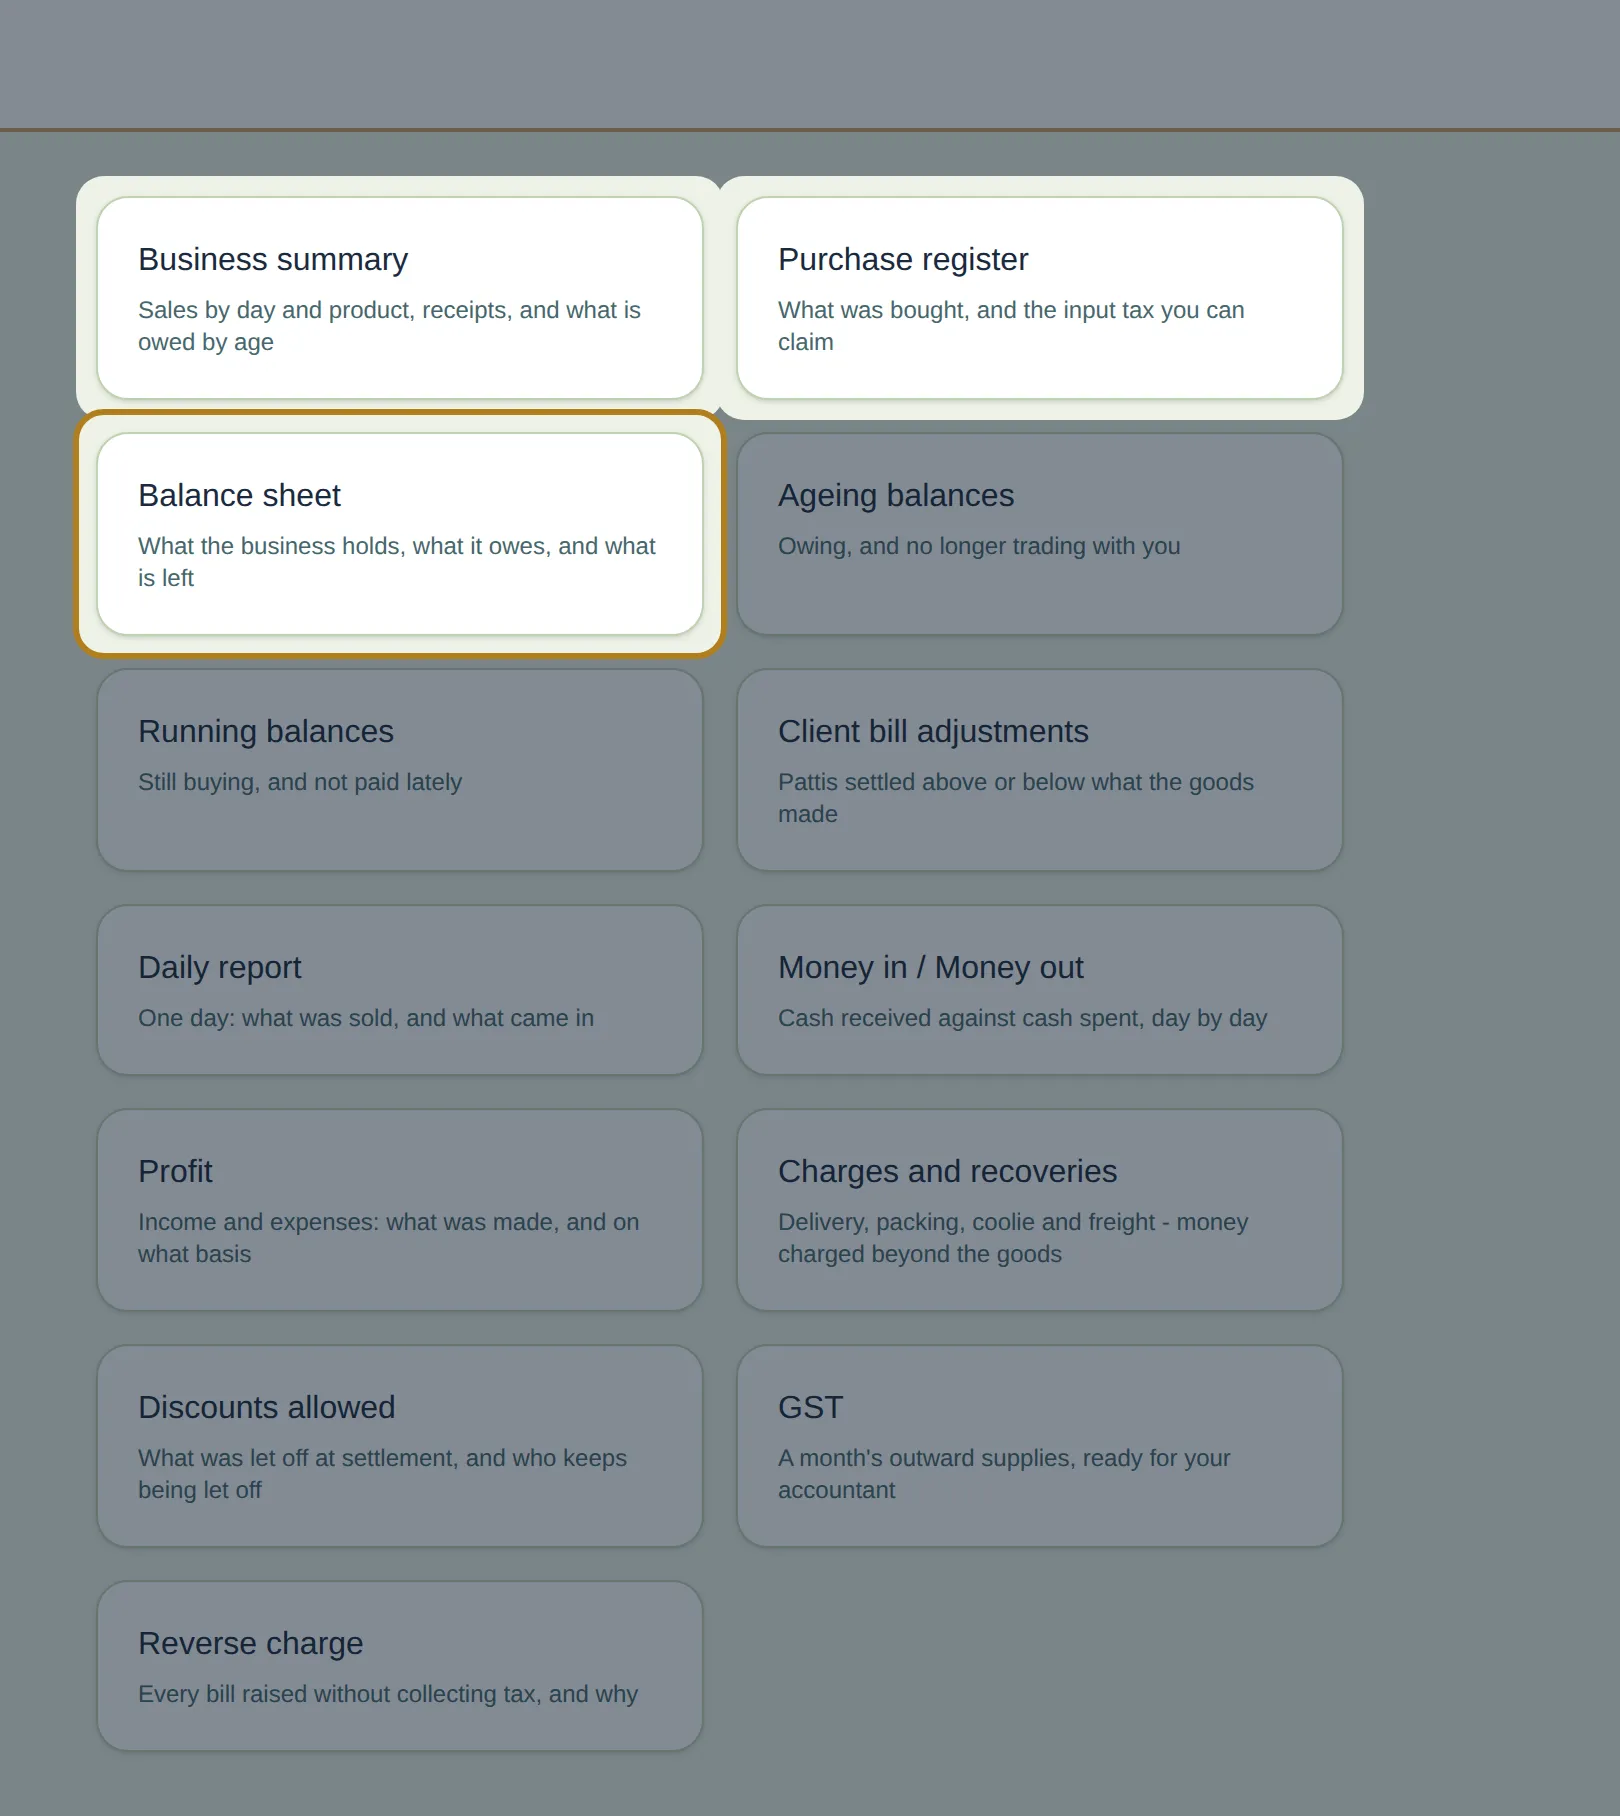Image resolution: width=1620 pixels, height=1816 pixels.
Task: View the Charges and recoveries report
Action: (x=1040, y=1210)
